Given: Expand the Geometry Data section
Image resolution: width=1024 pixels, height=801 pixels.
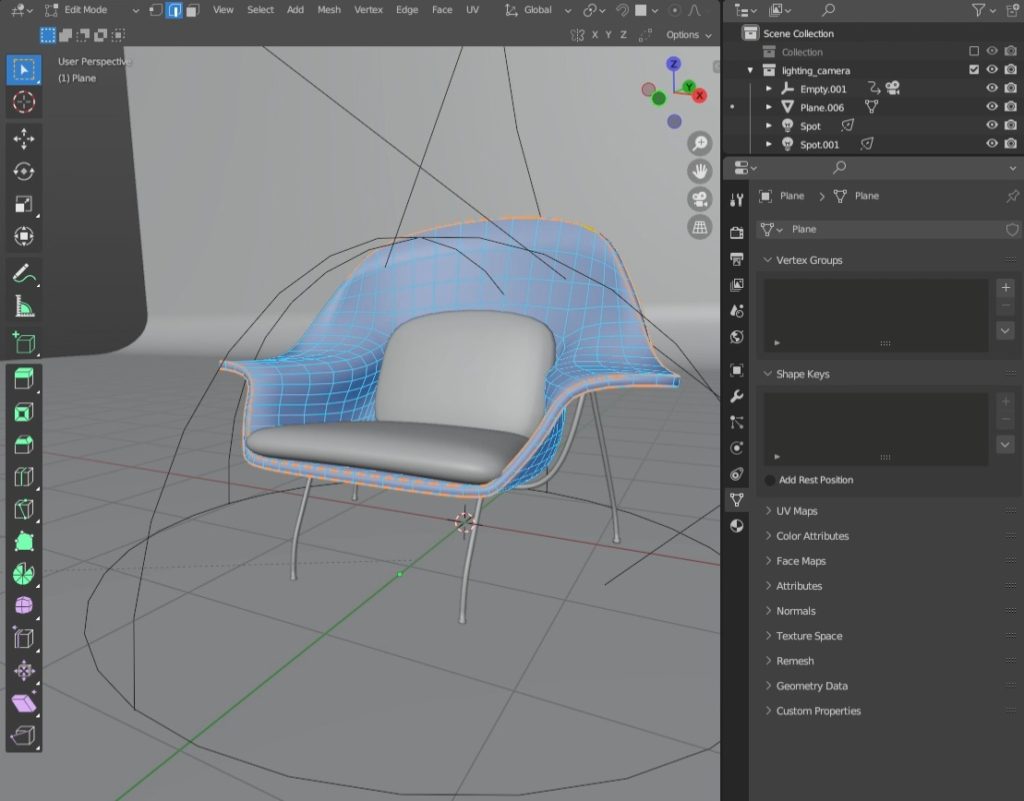Looking at the screenshot, I should point(811,686).
